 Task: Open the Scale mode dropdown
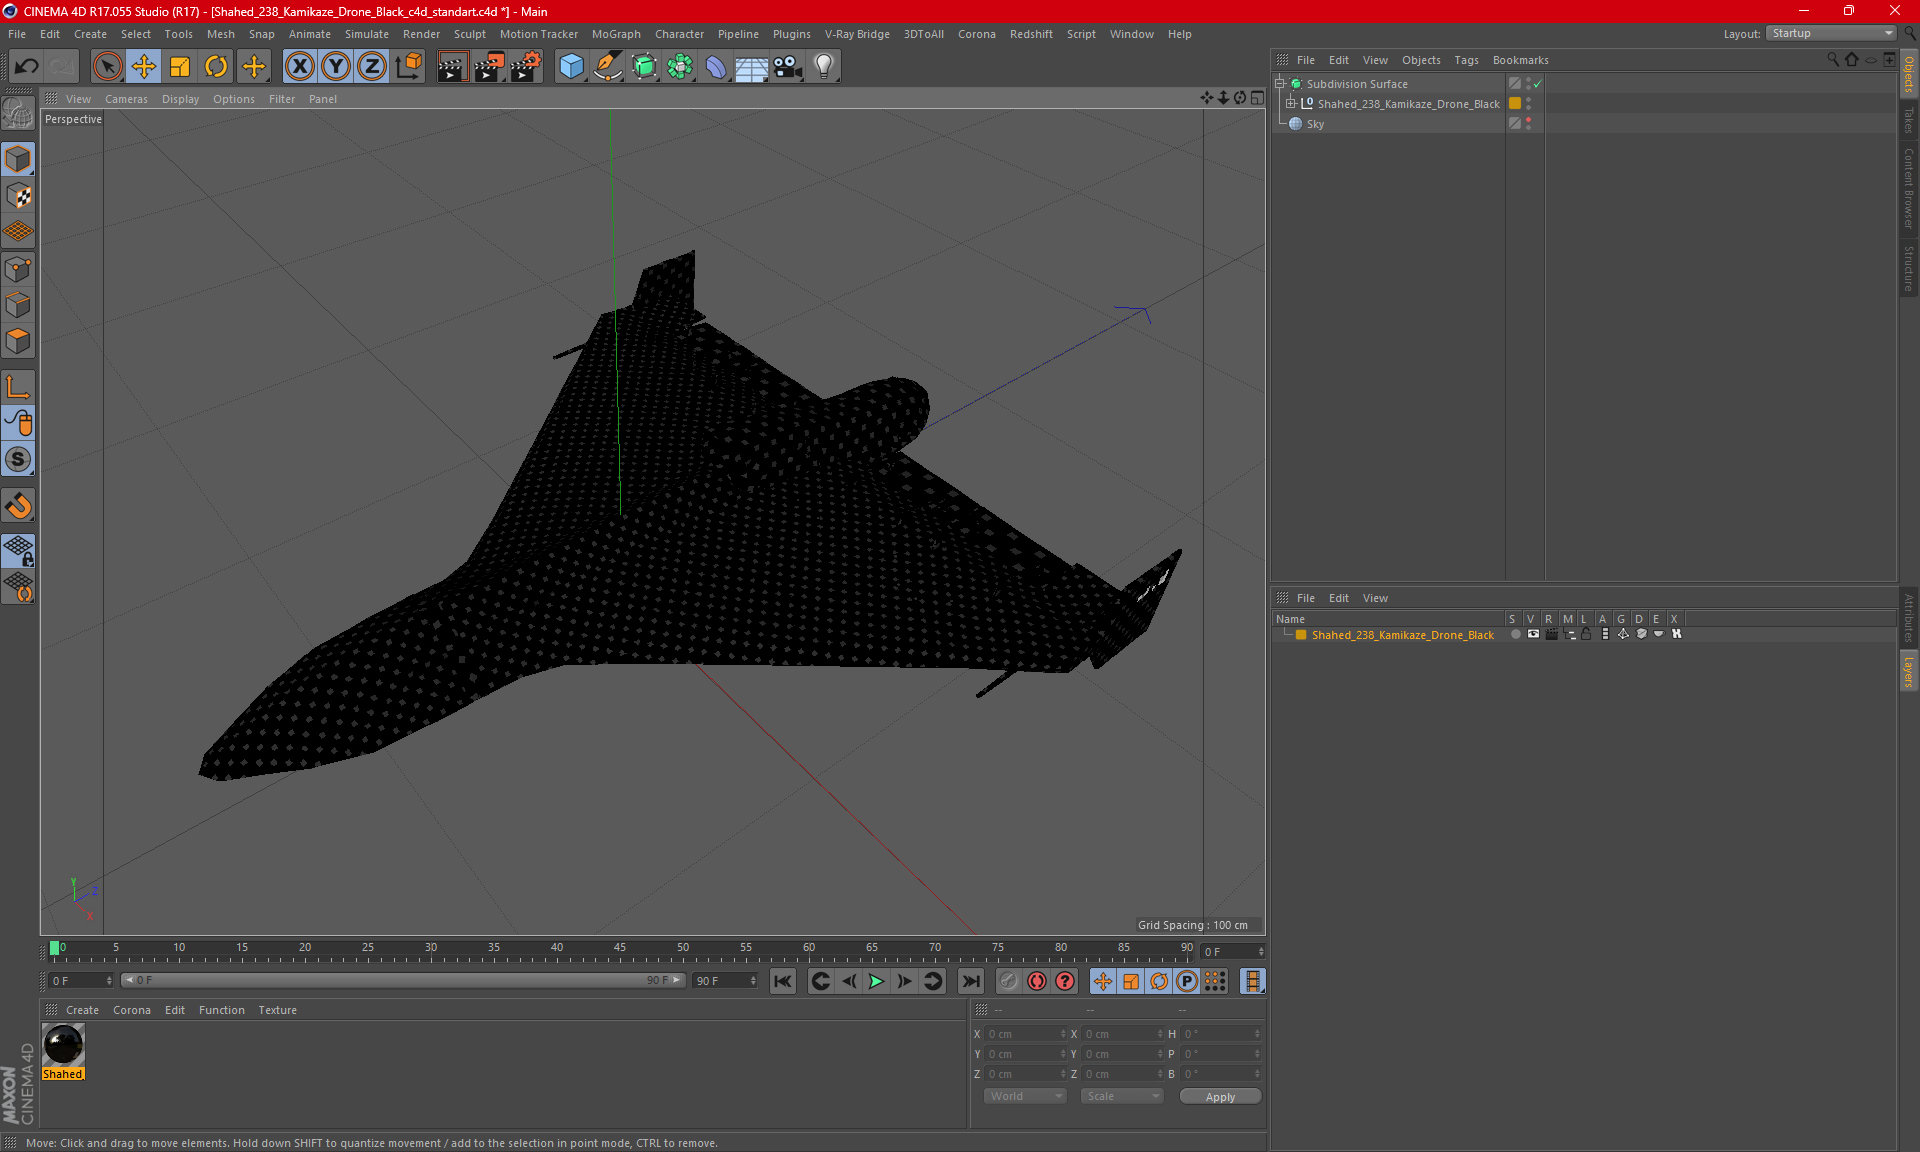(x=1122, y=1096)
